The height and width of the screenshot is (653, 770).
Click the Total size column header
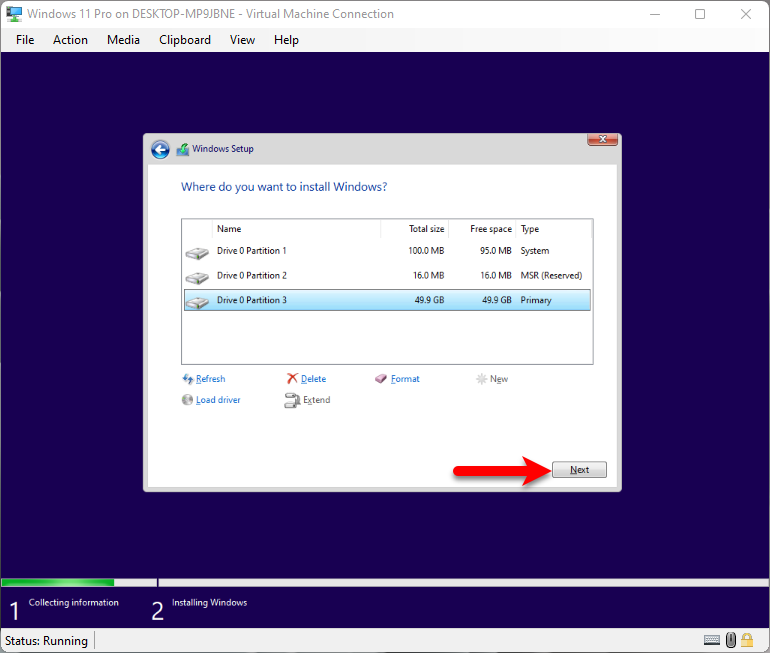414,229
